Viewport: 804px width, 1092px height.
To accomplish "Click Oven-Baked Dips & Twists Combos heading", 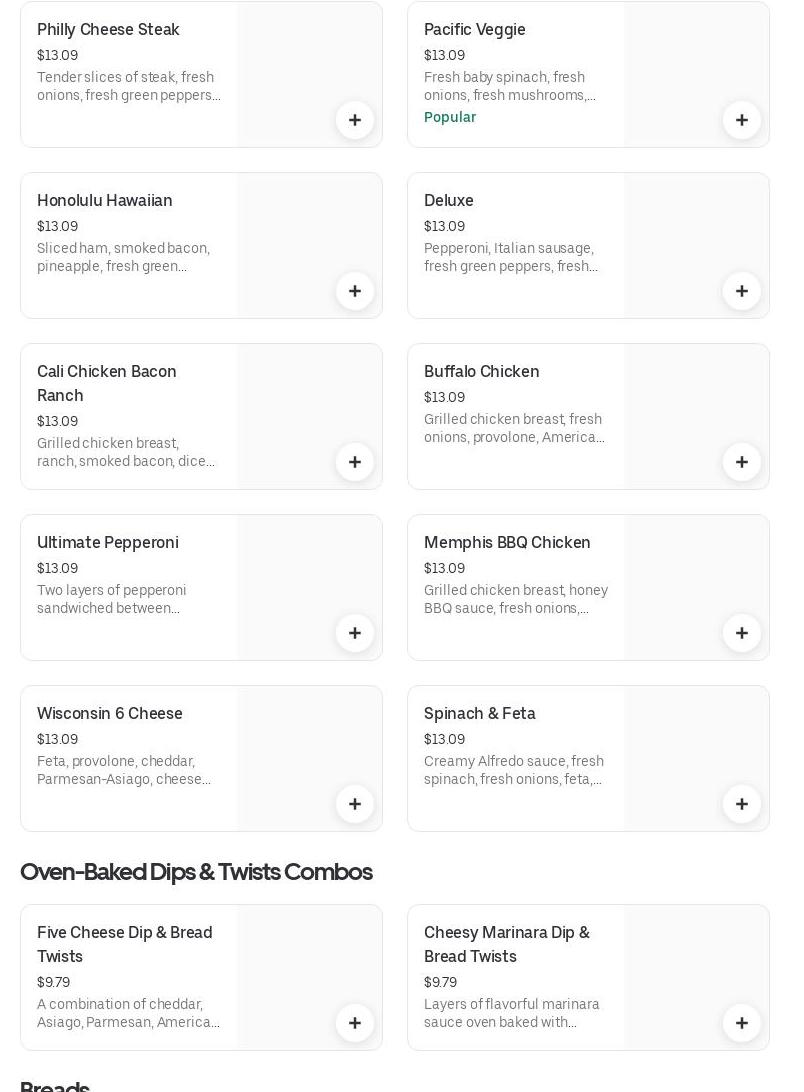I will 196,872.
